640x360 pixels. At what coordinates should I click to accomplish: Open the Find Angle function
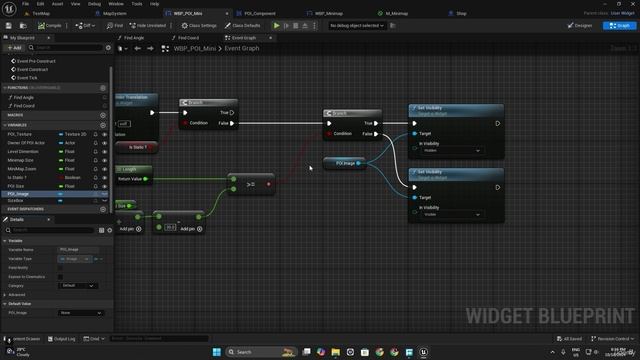(x=24, y=98)
